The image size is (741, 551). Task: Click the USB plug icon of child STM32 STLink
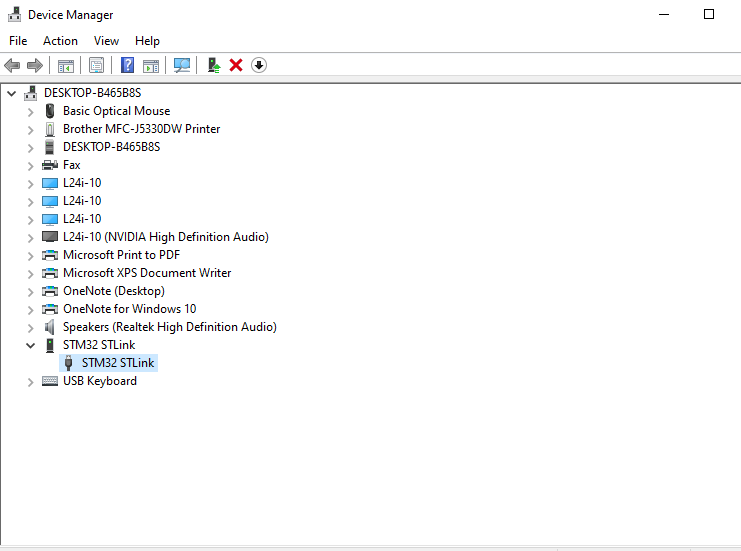pos(69,363)
